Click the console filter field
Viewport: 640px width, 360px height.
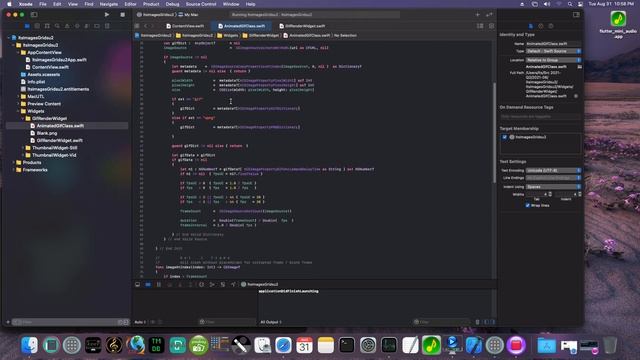[x=443, y=322]
